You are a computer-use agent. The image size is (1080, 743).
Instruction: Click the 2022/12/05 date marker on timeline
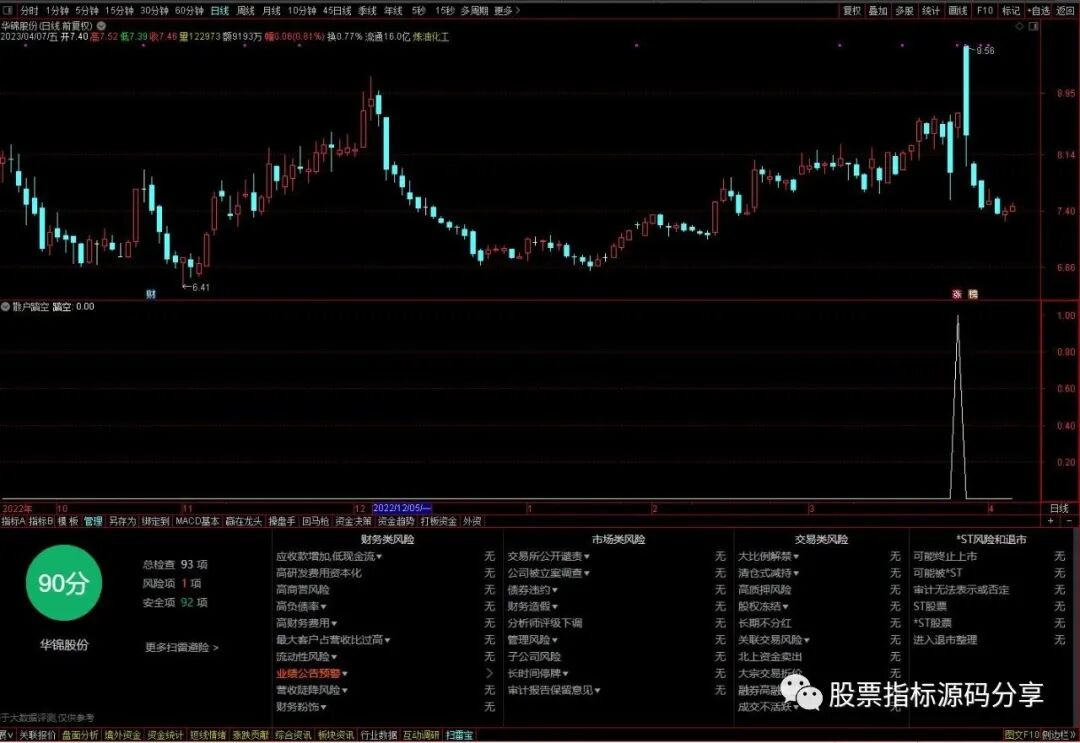click(x=402, y=508)
